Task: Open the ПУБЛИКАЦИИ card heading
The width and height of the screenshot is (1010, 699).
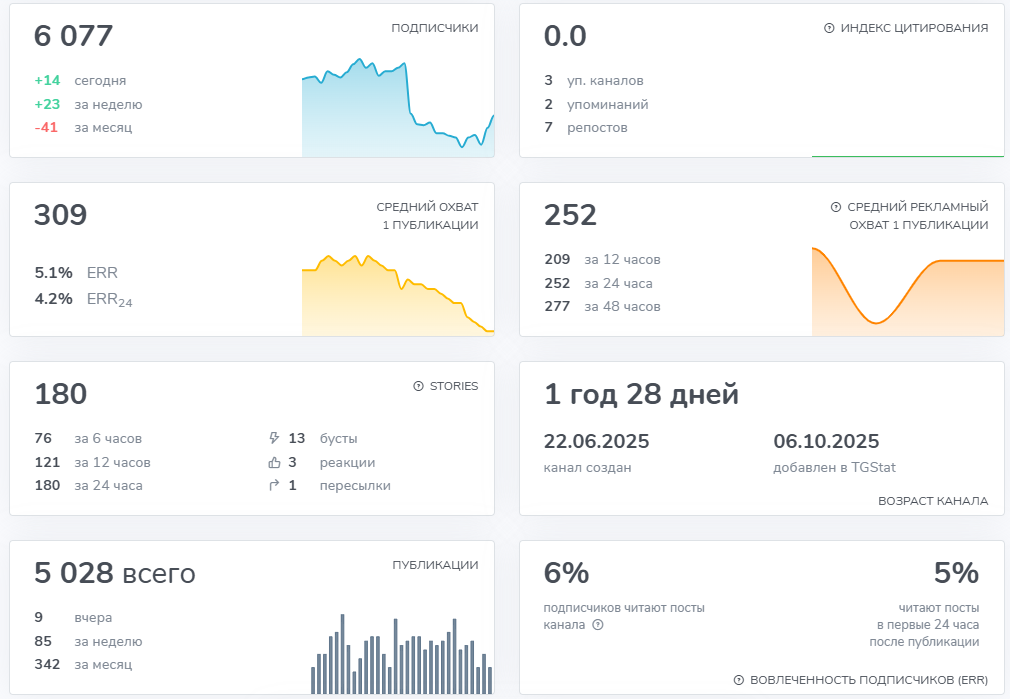Action: coord(435,565)
